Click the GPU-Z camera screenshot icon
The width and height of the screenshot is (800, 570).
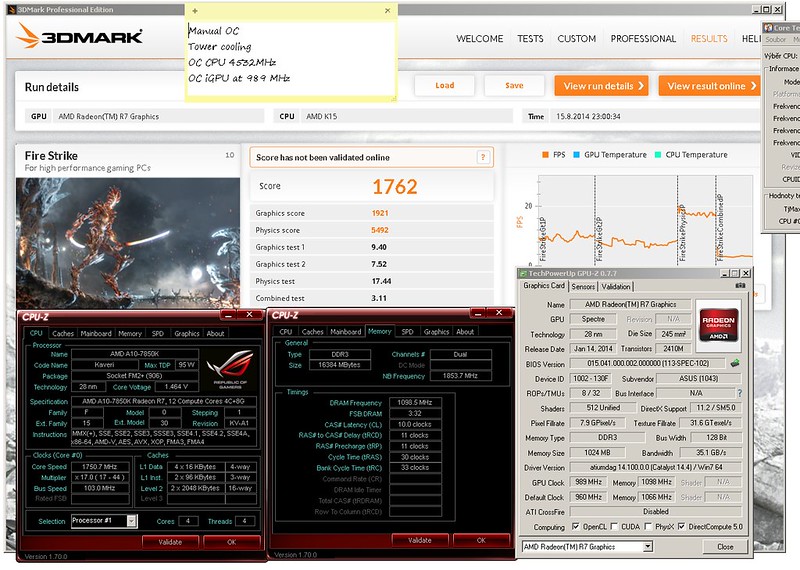(740, 286)
